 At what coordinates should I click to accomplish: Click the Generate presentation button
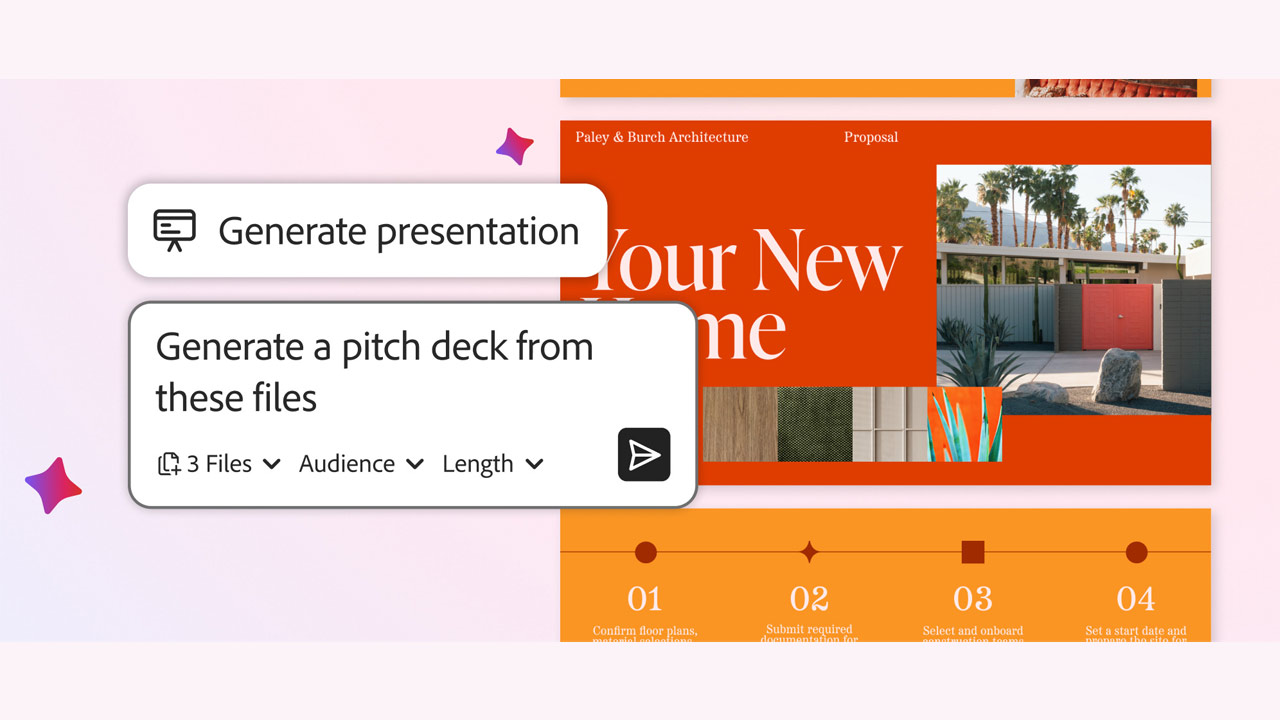[x=367, y=231]
